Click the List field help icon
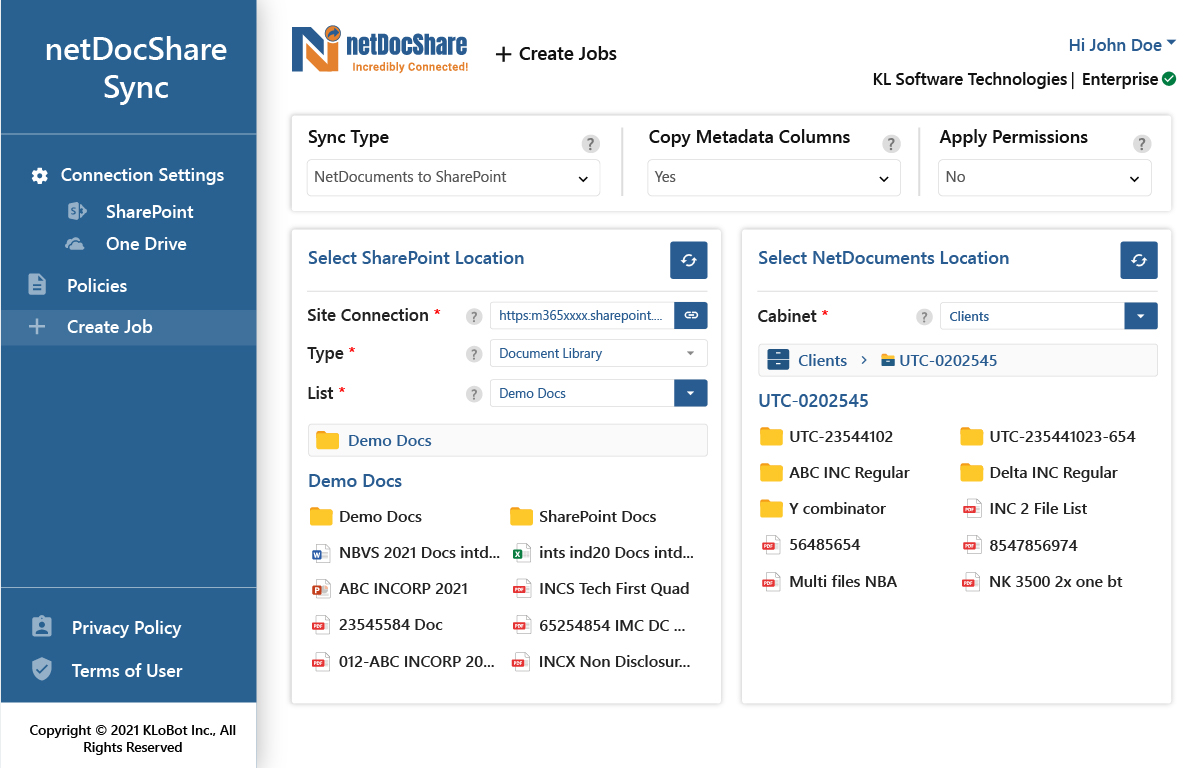The image size is (1200, 768). tap(475, 394)
